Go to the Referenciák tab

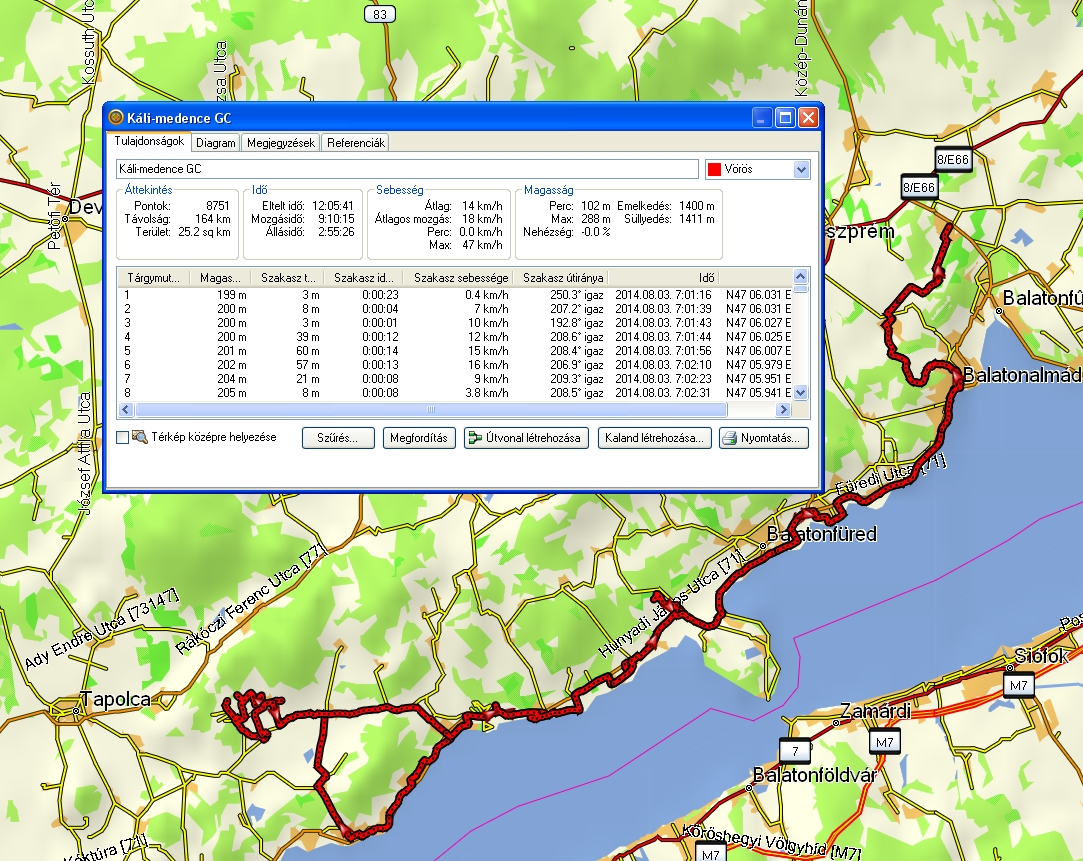point(355,143)
